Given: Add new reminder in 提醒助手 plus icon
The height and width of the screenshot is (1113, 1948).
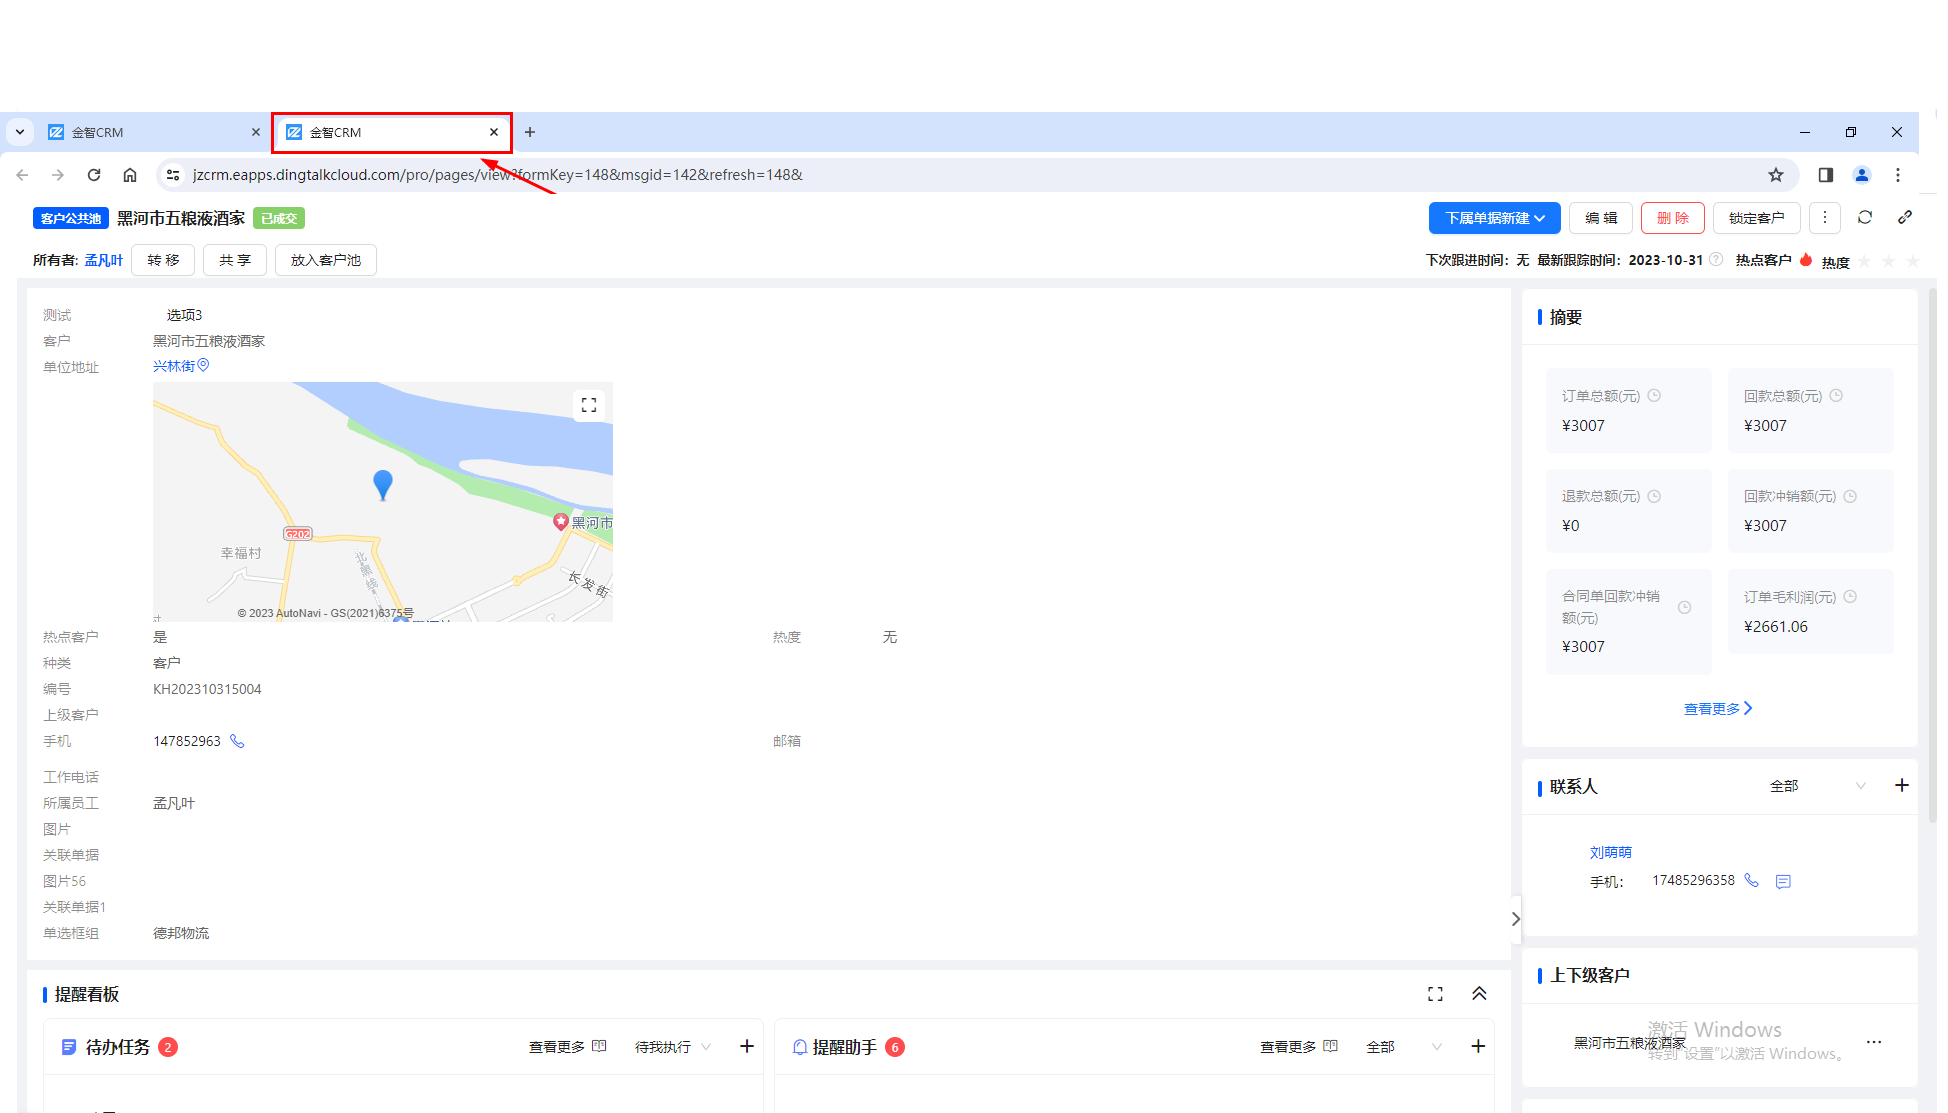Looking at the screenshot, I should point(1478,1046).
